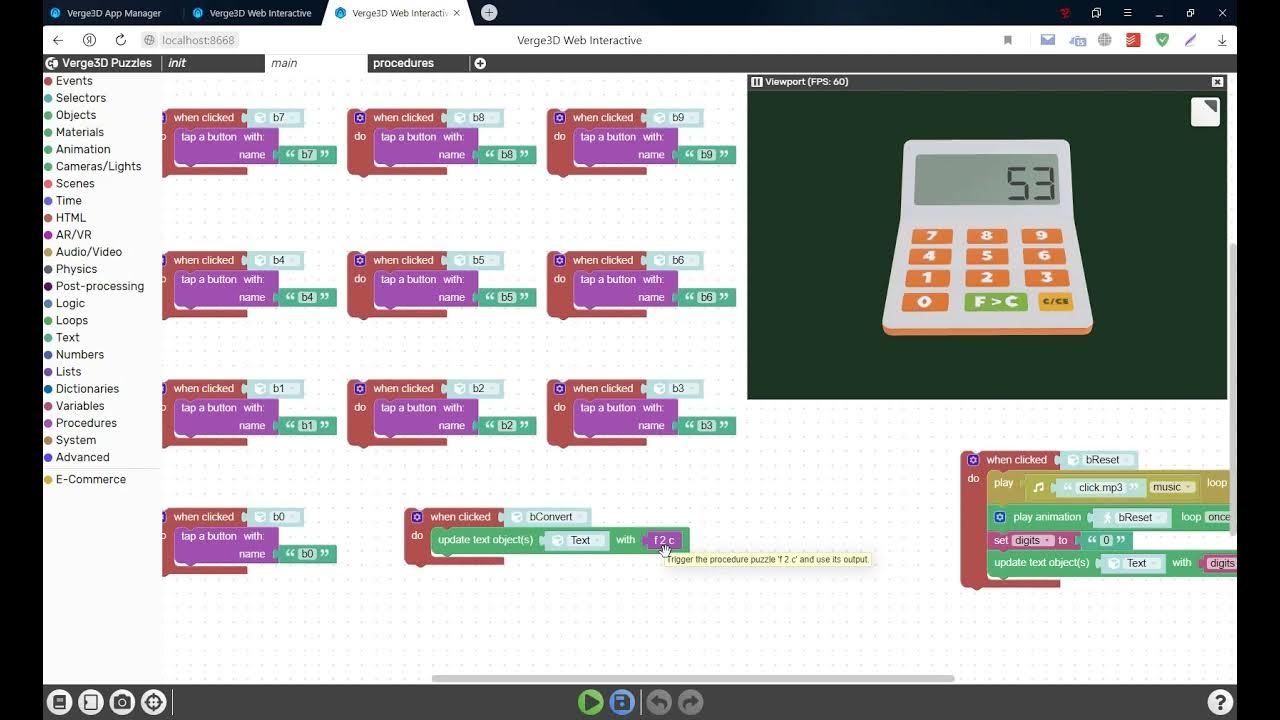Toggle the Viewport panel pause icon
Screen dimensions: 1280x720
click(x=757, y=82)
